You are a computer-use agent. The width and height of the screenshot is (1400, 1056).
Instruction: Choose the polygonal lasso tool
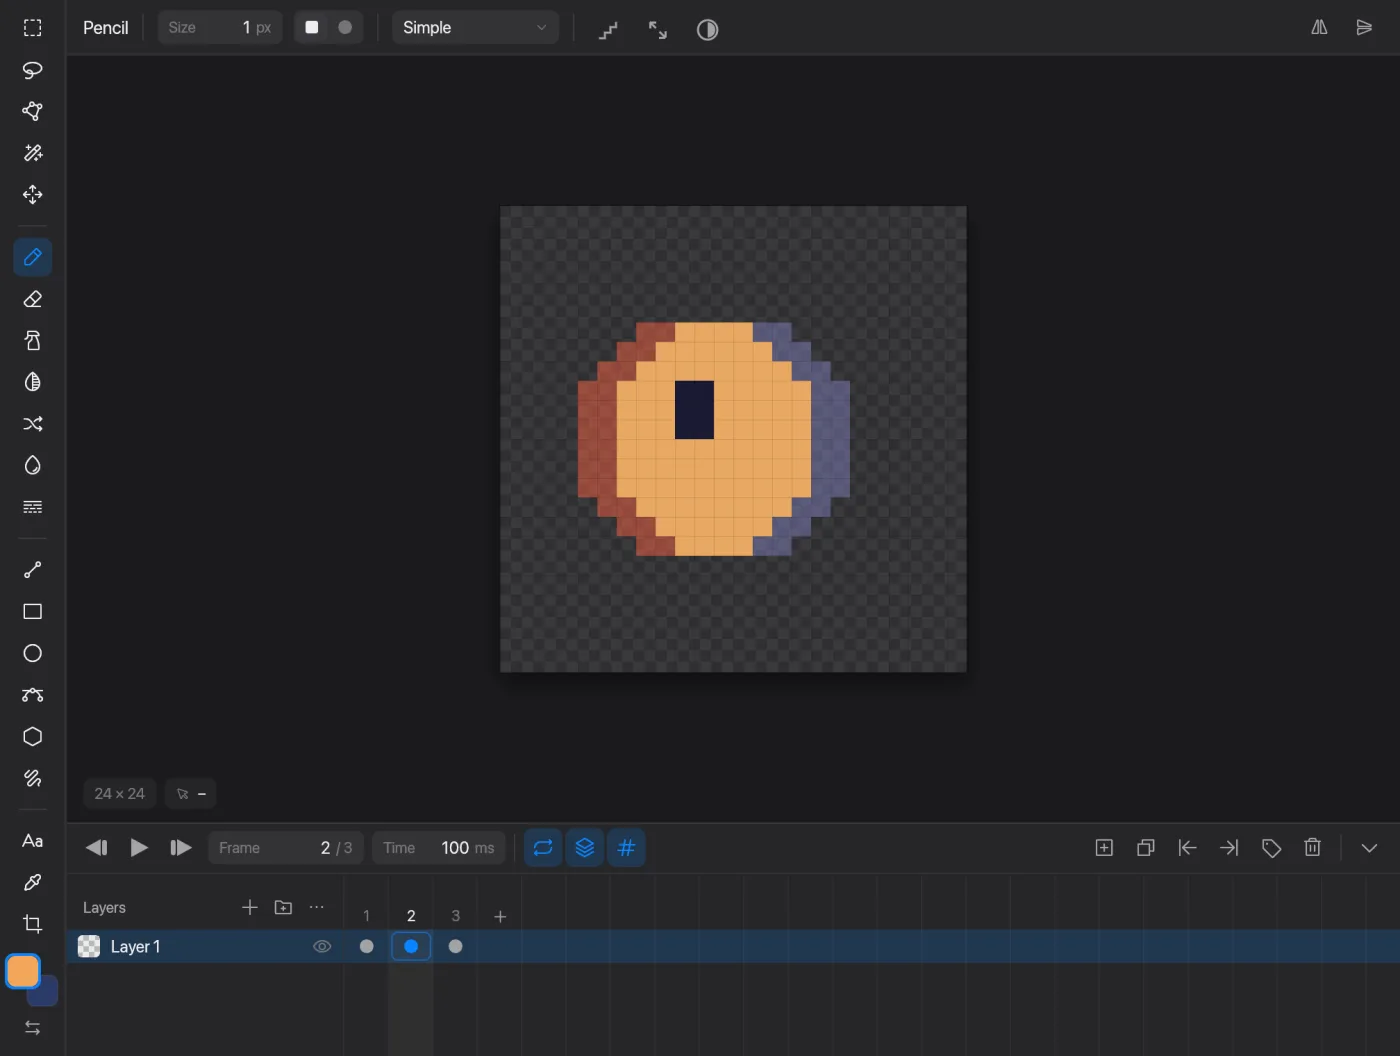pos(33,111)
